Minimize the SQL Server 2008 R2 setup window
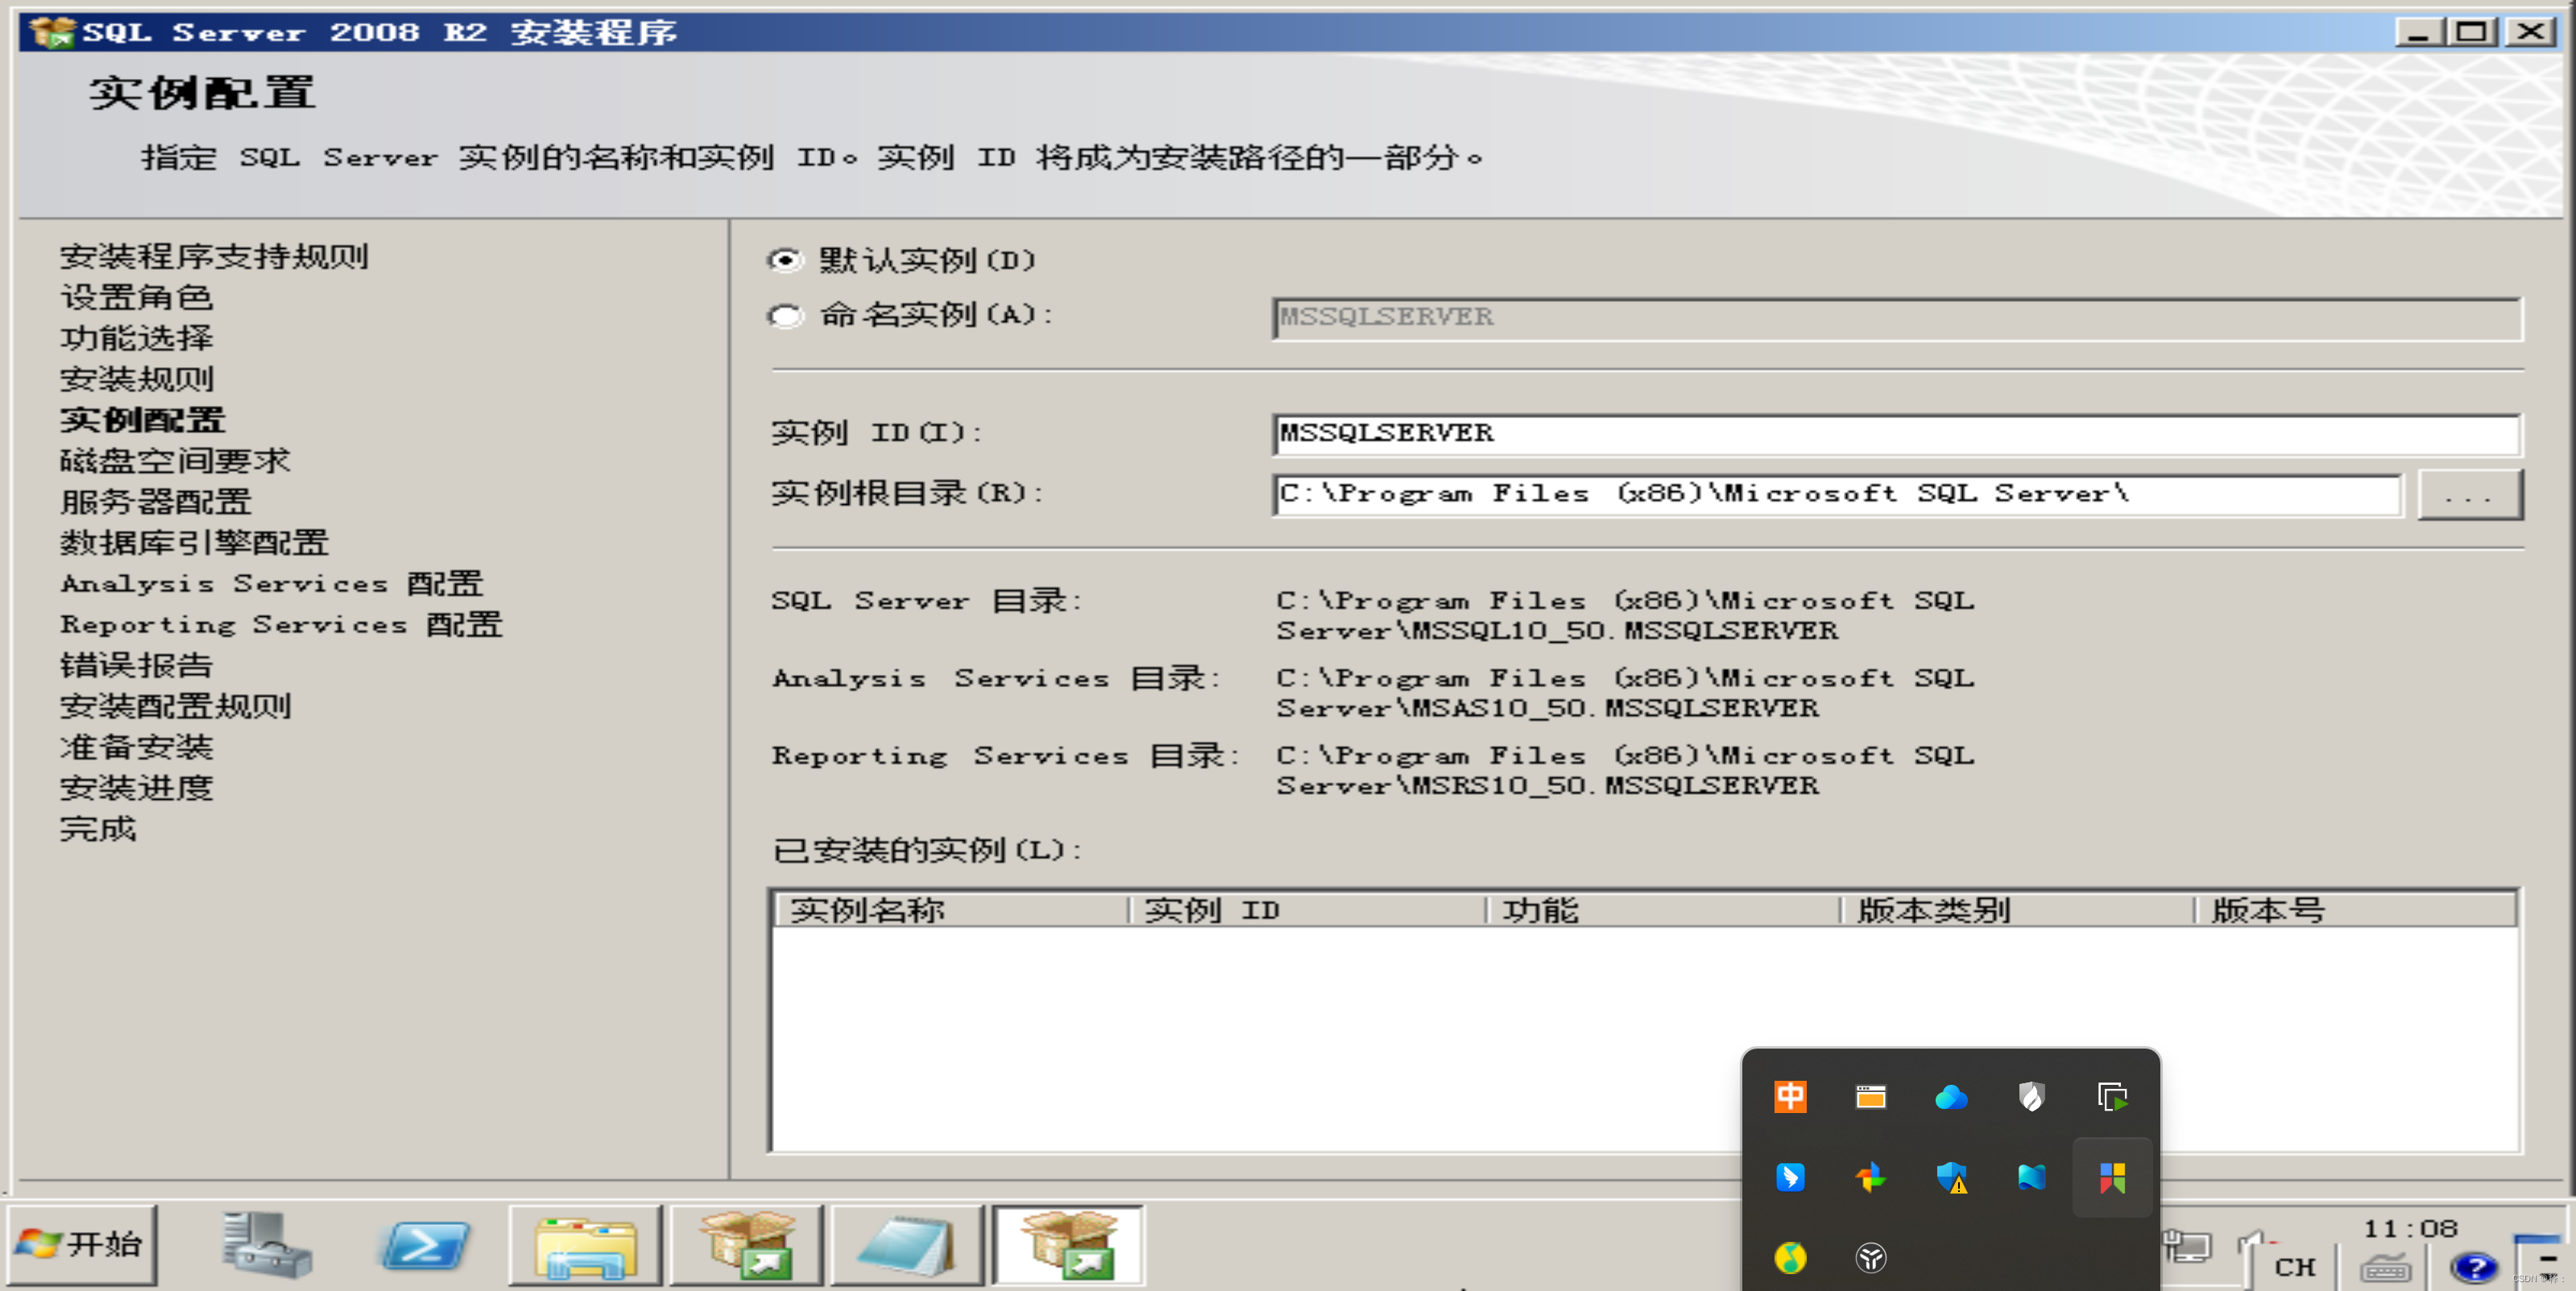Viewport: 2576px width, 1291px height. coord(2419,32)
